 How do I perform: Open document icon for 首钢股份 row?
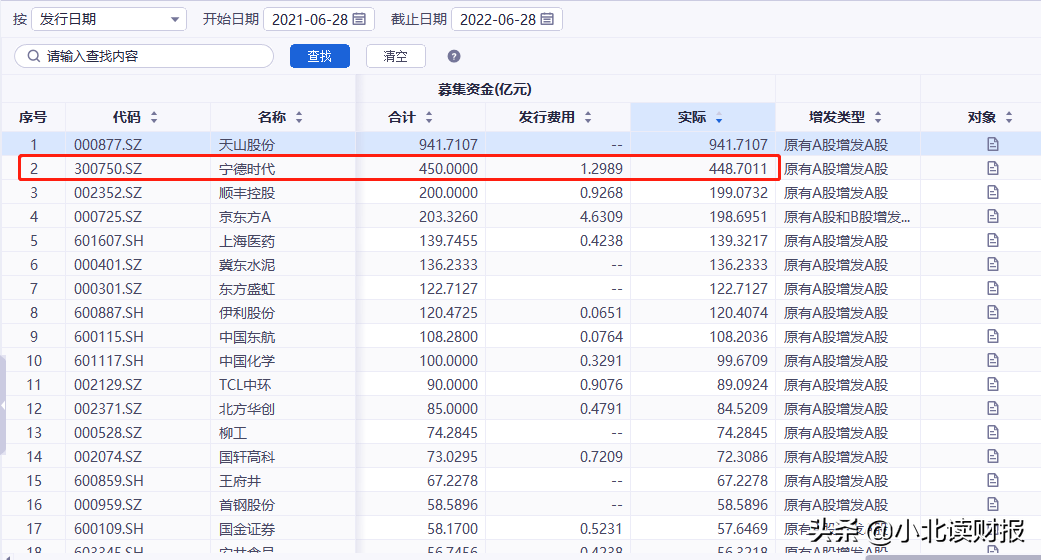pos(993,504)
